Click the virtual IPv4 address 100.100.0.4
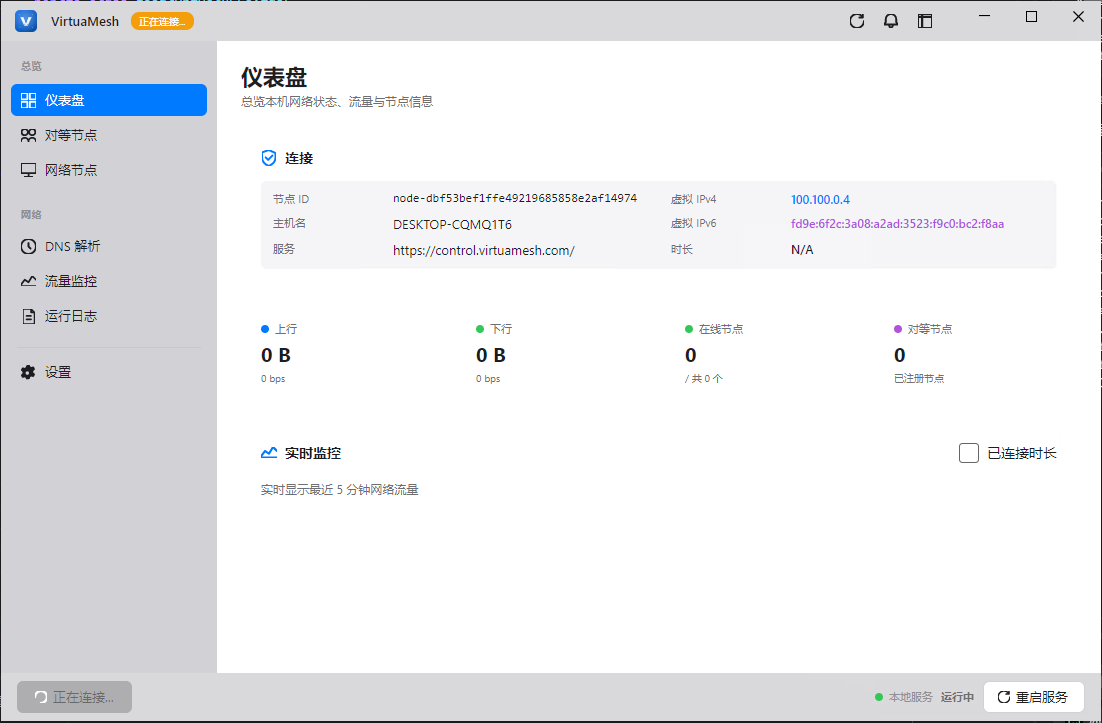 tap(820, 200)
